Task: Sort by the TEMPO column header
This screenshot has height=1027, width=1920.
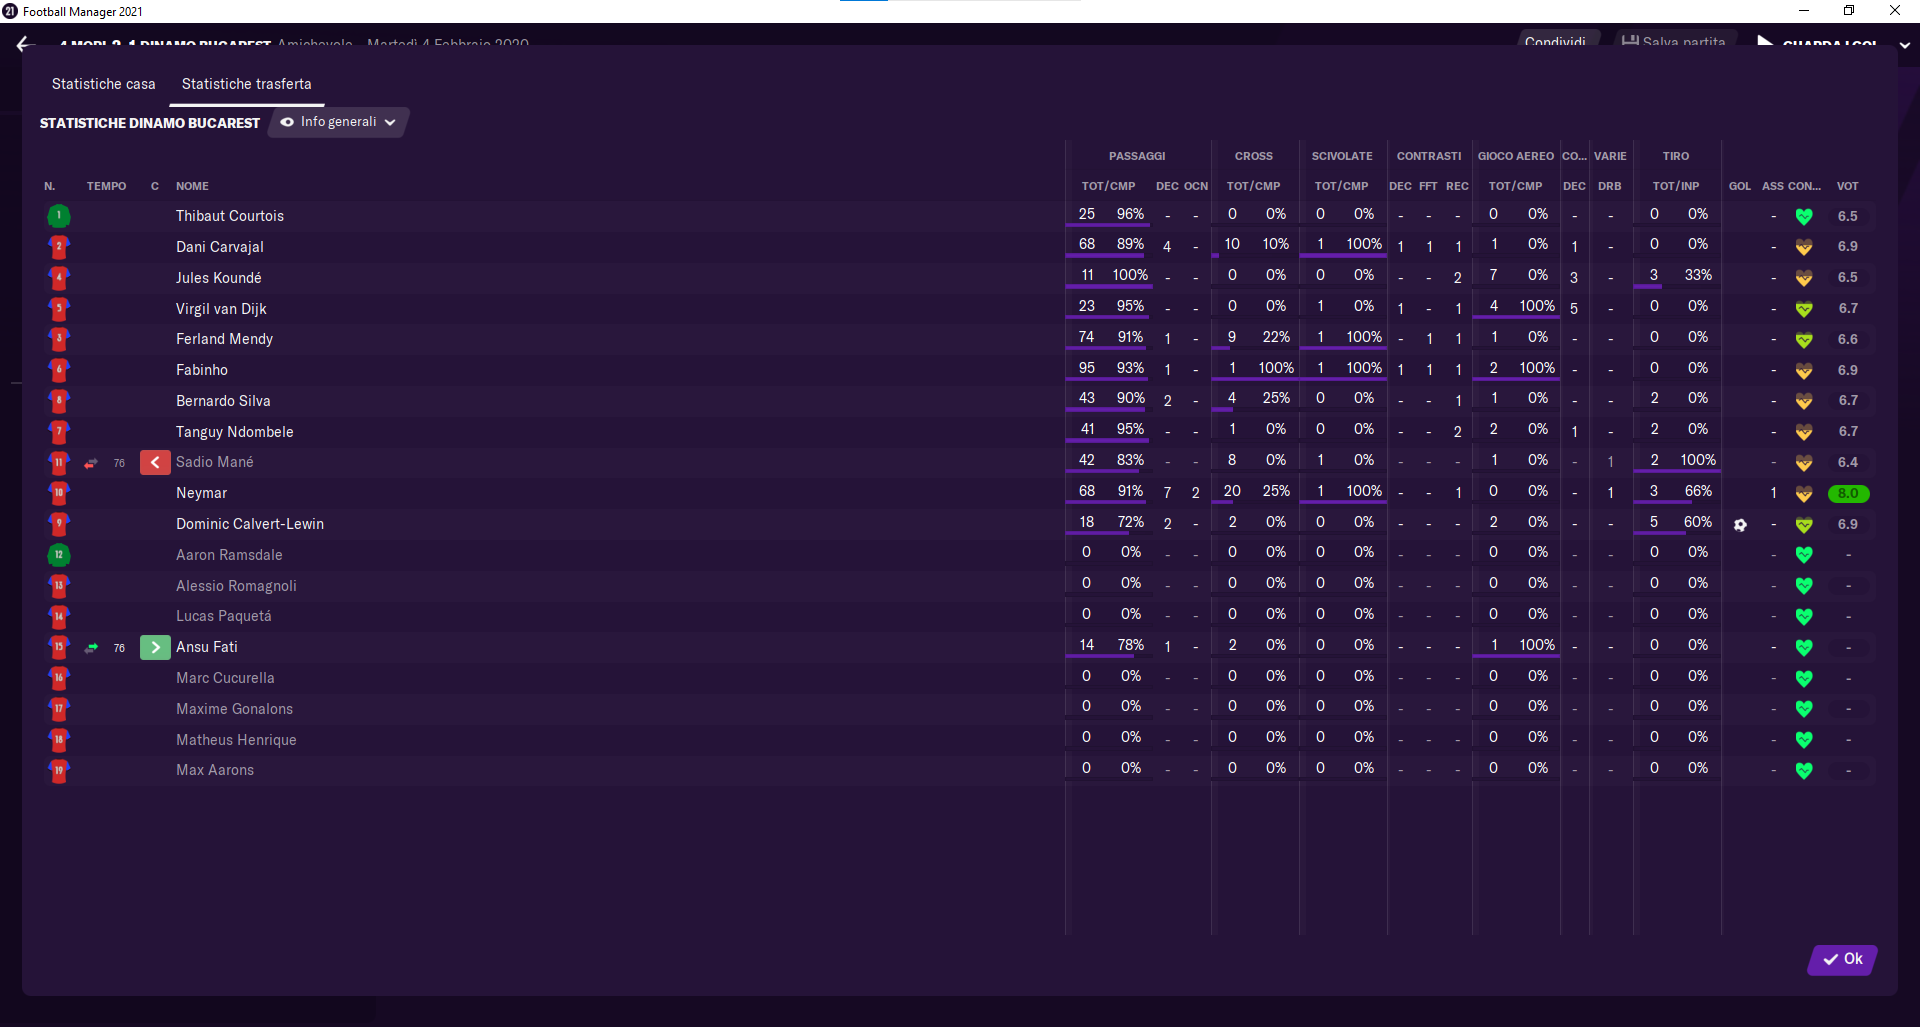Action: [x=106, y=186]
